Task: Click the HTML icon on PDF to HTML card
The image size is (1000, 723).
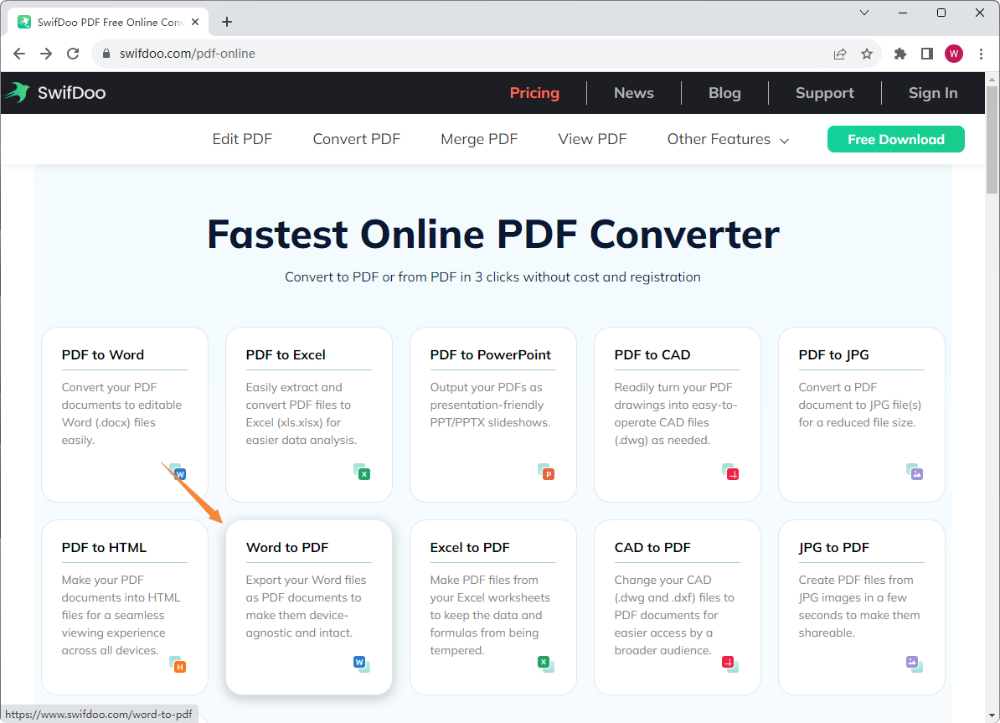Action: point(178,664)
